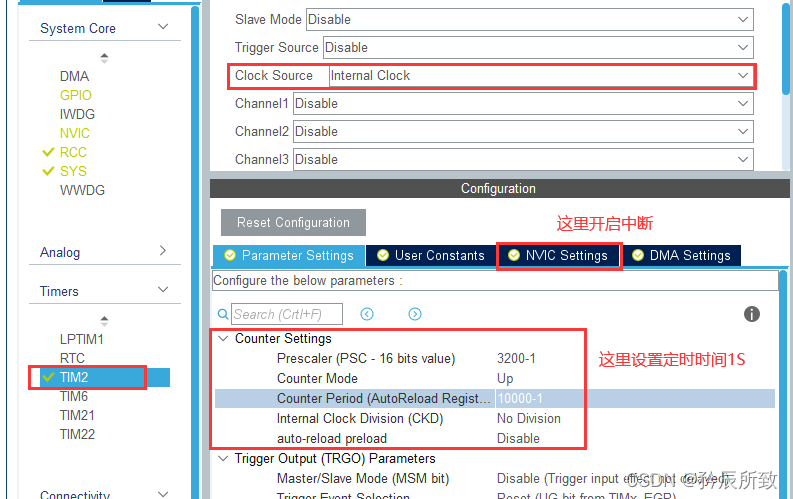Switch to Parameter Settings tab
793x499 pixels.
[289, 255]
